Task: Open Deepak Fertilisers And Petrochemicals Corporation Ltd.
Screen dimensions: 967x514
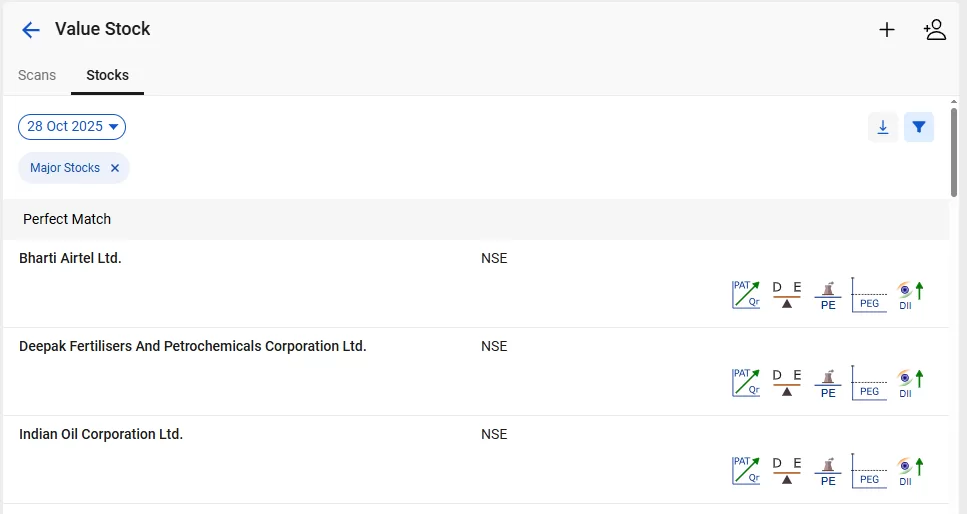Action: (x=193, y=346)
